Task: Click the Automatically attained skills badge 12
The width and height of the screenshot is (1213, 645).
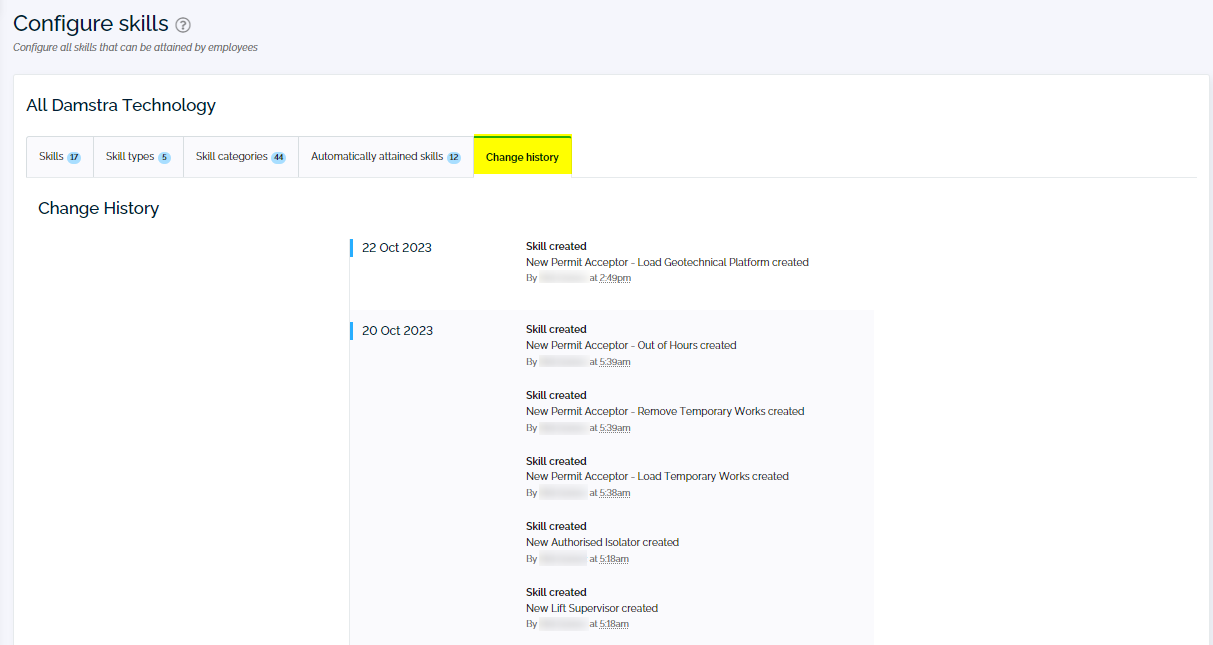Action: pos(456,156)
